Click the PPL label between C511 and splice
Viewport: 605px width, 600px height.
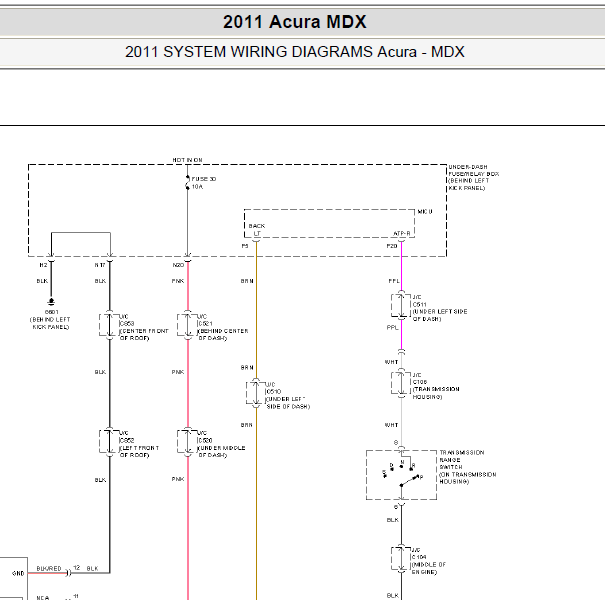392,327
